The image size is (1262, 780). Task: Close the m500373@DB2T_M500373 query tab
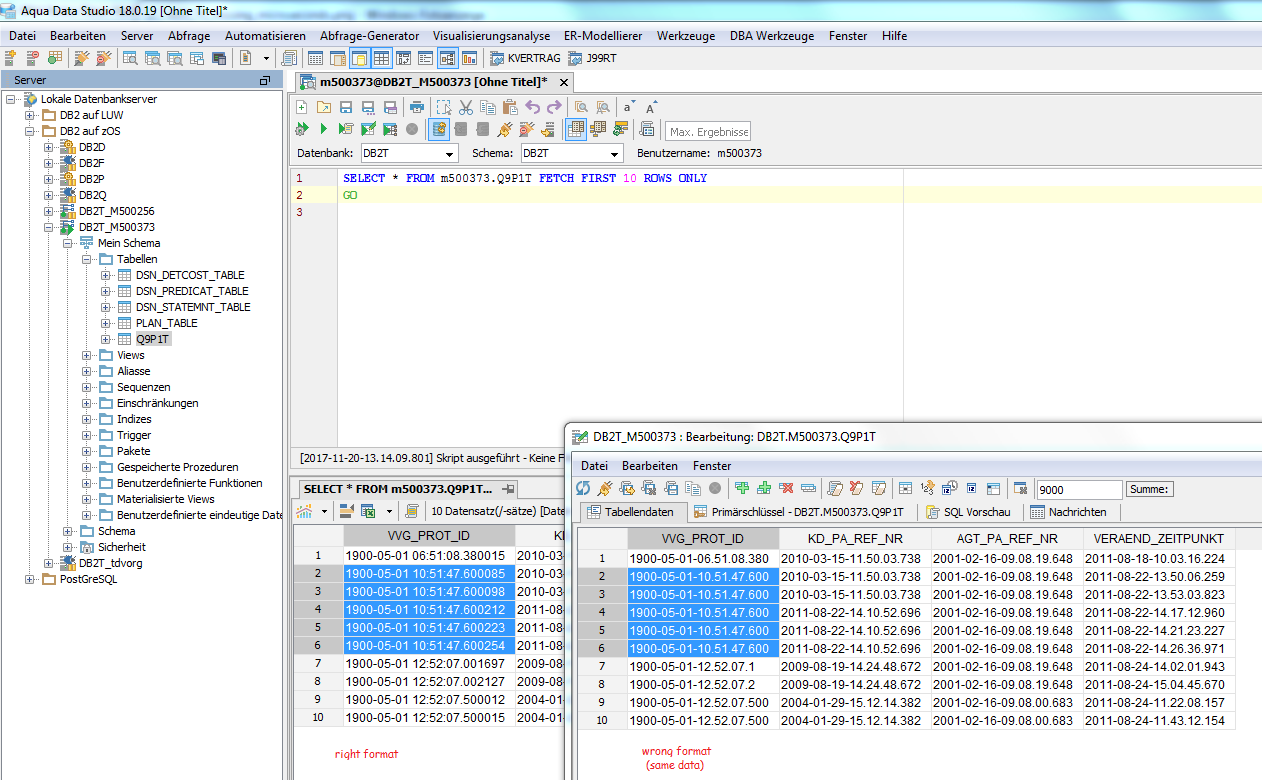563,82
